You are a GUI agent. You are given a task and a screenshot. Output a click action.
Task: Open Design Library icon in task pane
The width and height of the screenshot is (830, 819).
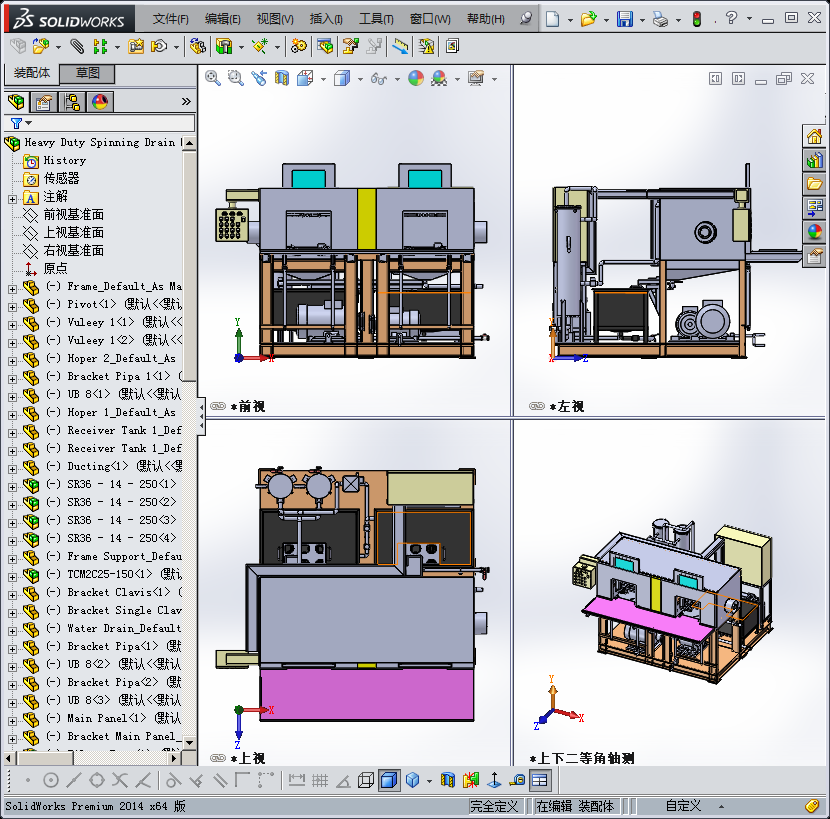point(814,160)
